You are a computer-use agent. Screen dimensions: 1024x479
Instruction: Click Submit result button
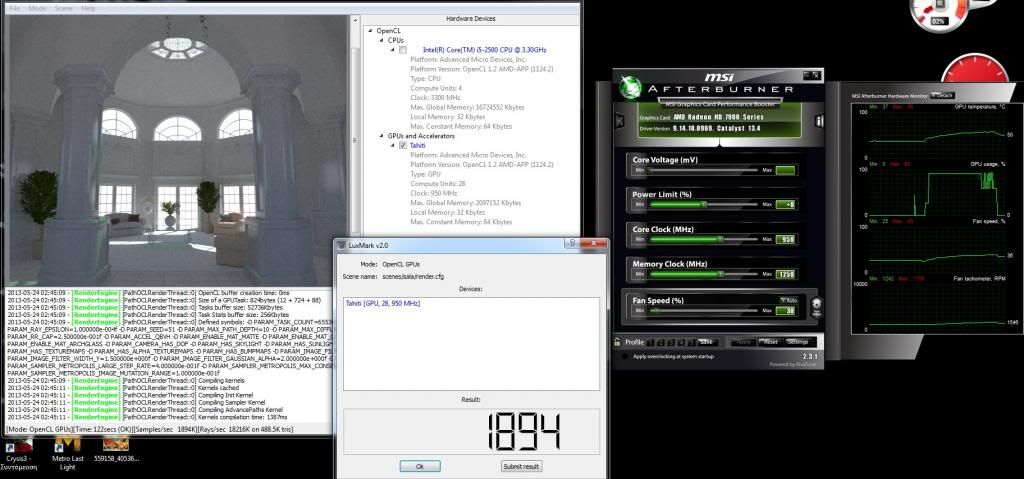pos(521,466)
